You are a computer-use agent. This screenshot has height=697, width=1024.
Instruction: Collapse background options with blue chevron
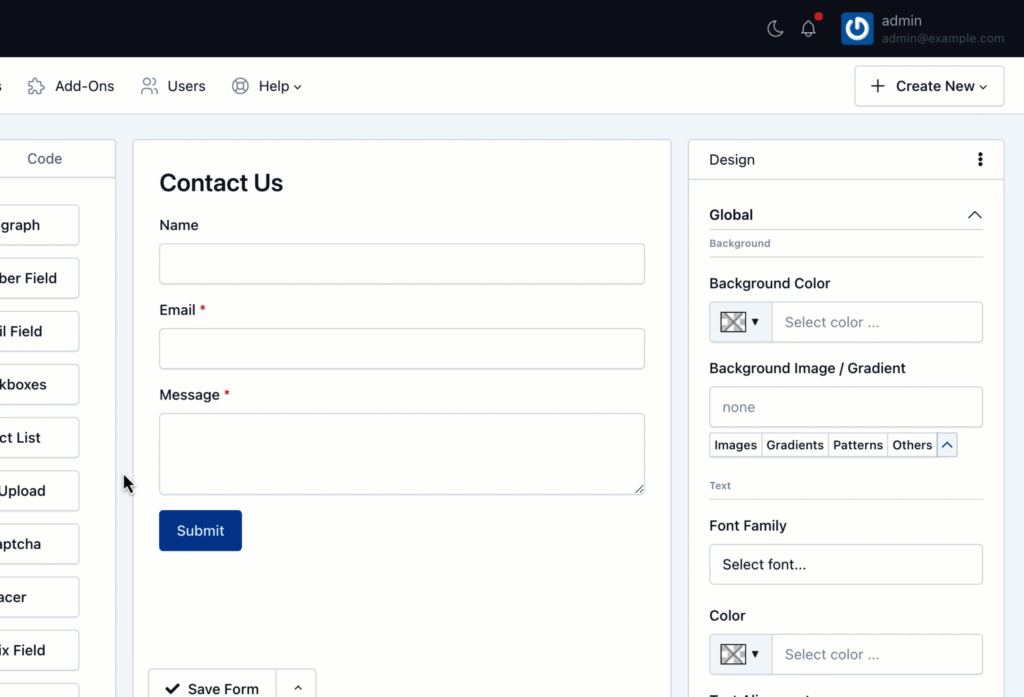pos(947,445)
